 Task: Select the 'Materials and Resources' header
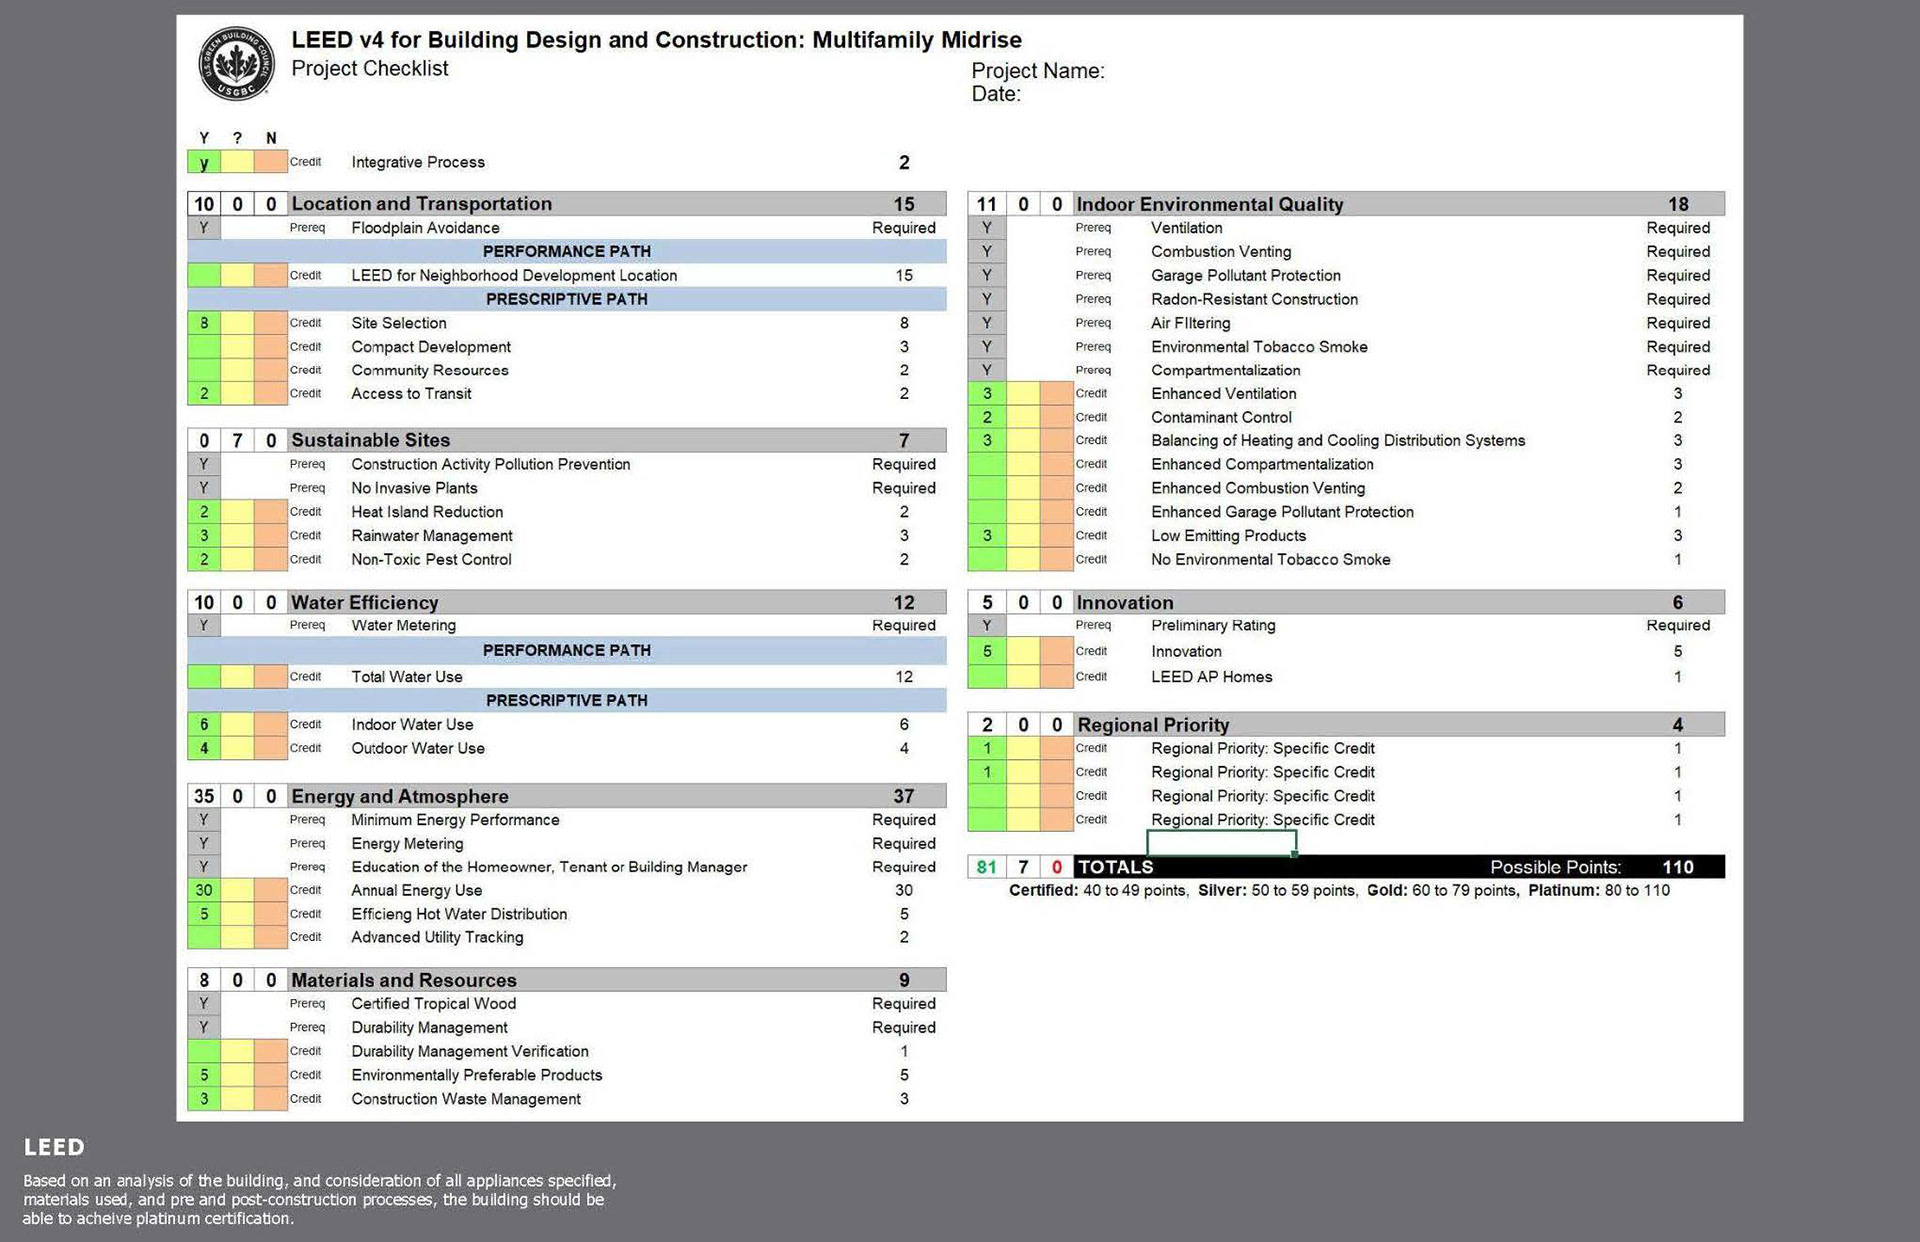pyautogui.click(x=404, y=980)
